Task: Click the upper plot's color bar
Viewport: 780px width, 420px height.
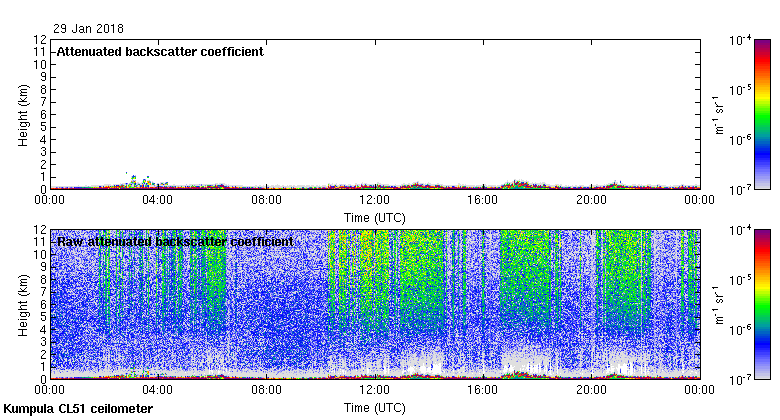Action: [762, 114]
